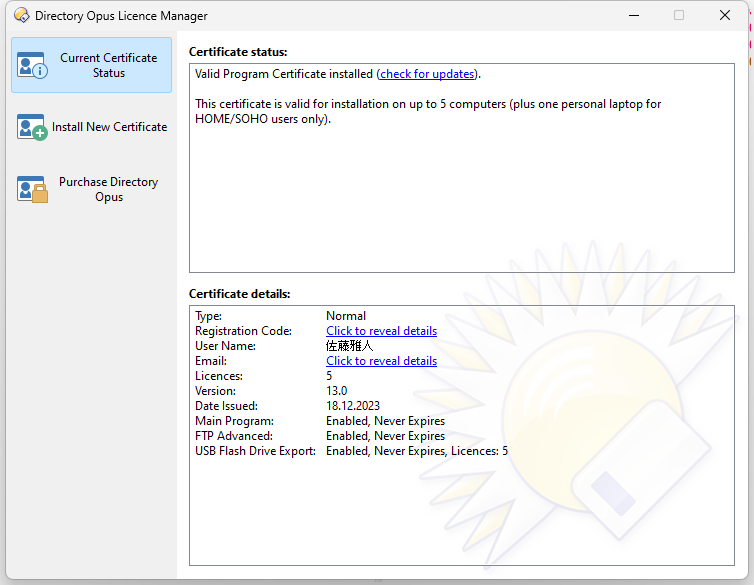Click the Current Certificate Status icon
Viewport: 754px width, 585px height.
point(32,65)
